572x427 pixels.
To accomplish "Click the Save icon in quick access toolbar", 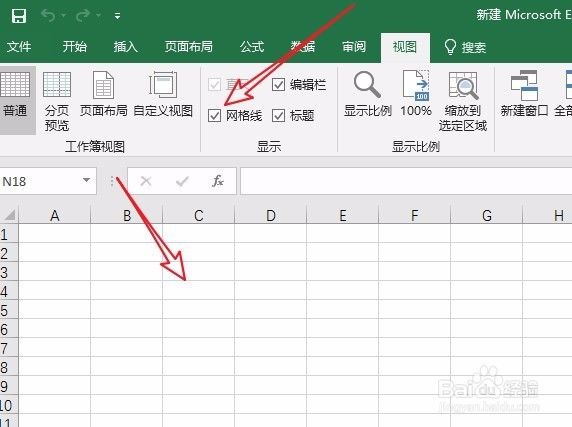I will [x=19, y=16].
